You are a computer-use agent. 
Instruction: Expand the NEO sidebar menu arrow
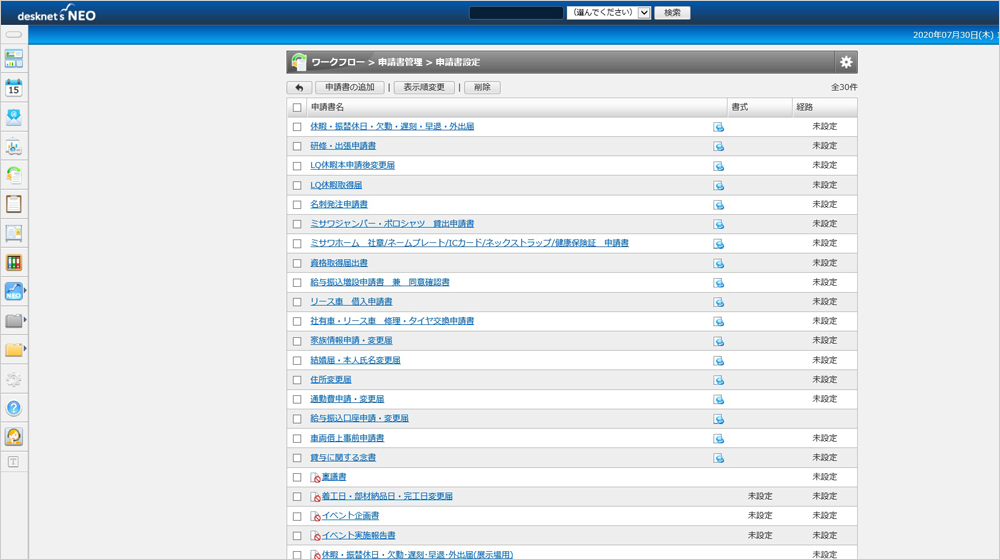[25, 292]
